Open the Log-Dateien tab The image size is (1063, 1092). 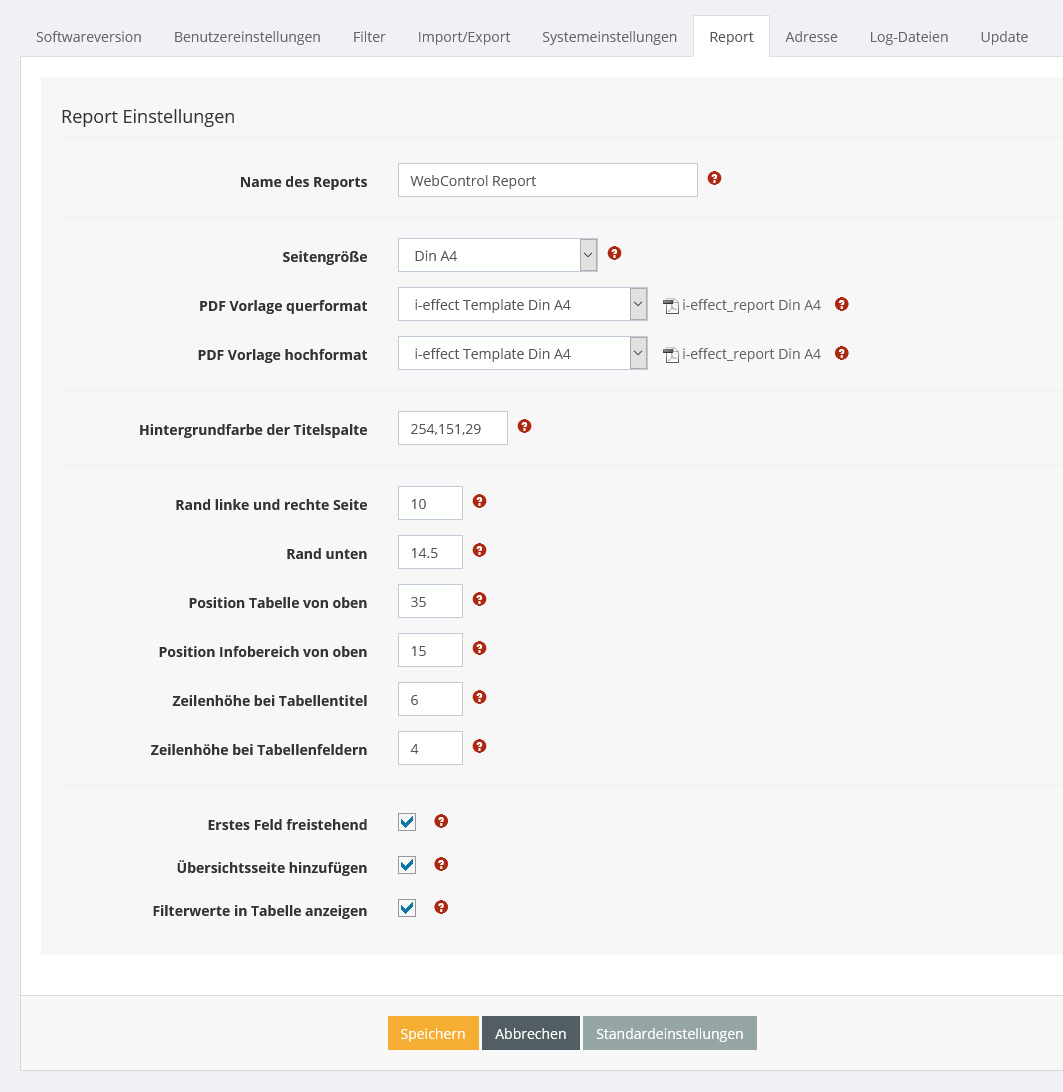[908, 37]
